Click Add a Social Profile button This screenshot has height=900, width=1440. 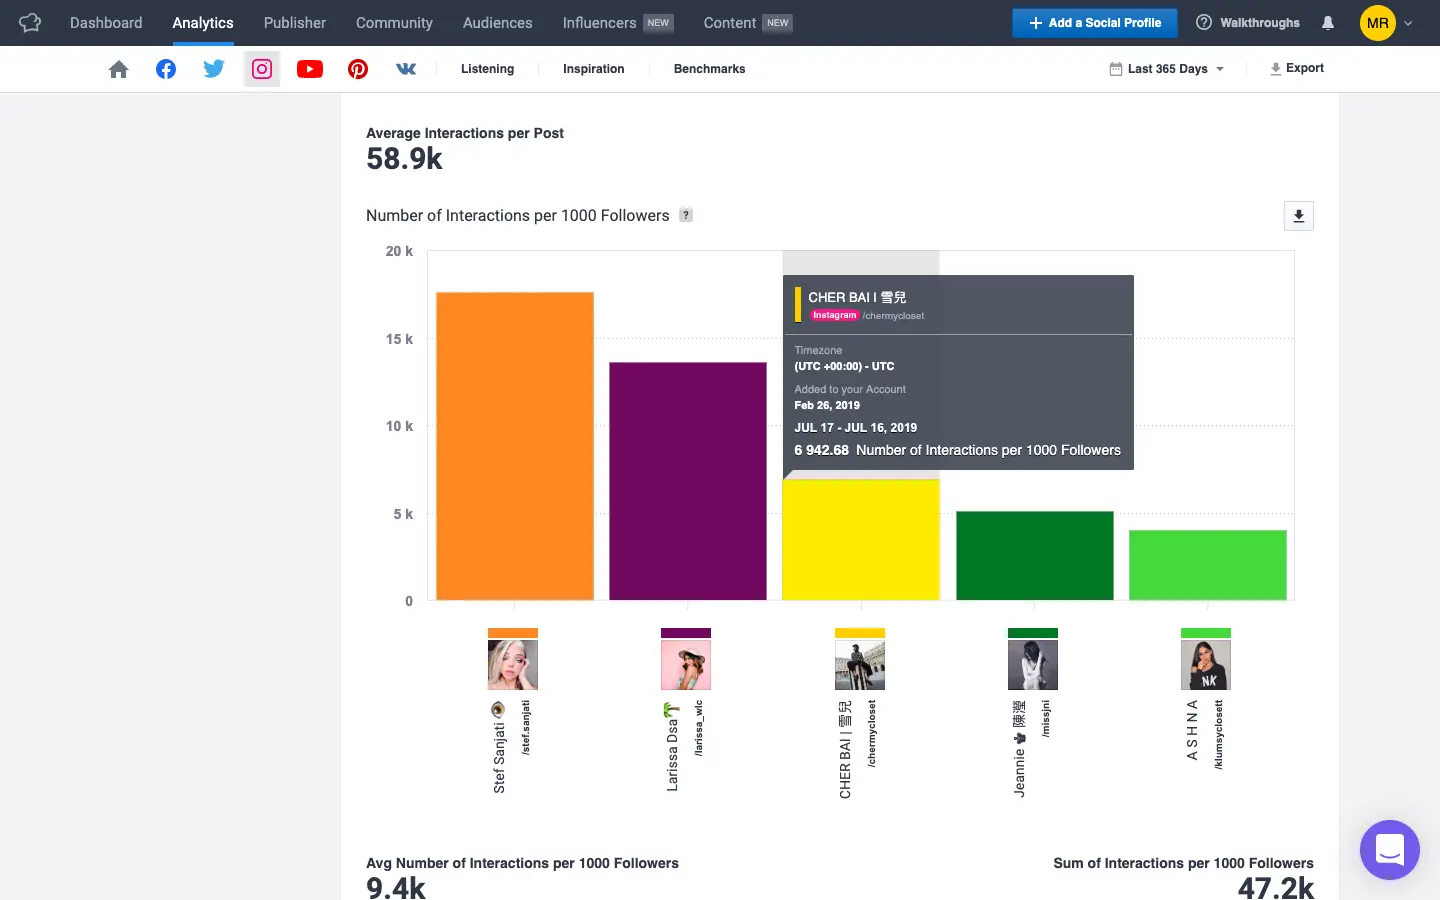[x=1094, y=23]
